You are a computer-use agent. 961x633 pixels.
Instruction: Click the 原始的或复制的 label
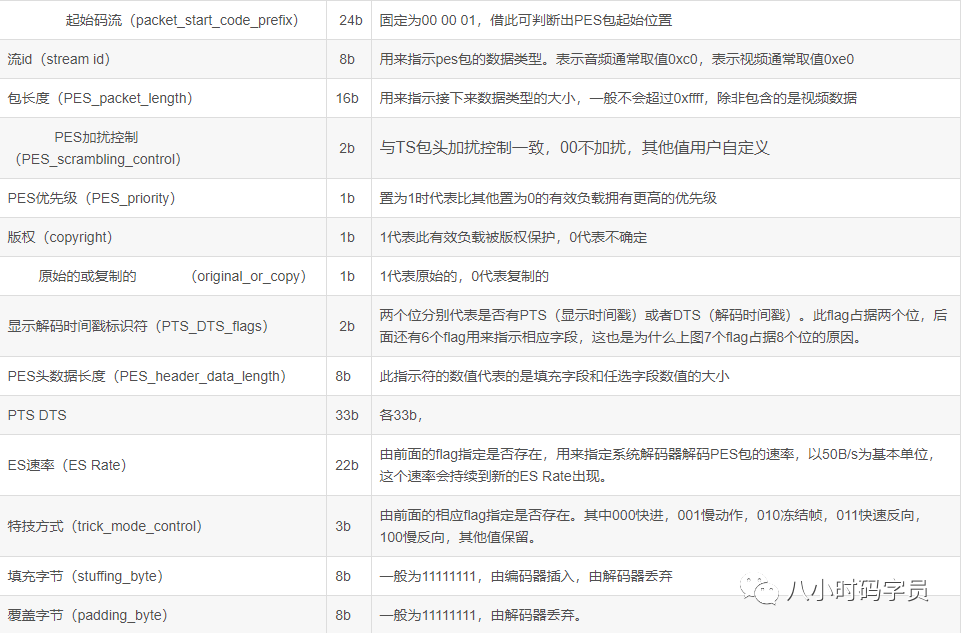87,276
